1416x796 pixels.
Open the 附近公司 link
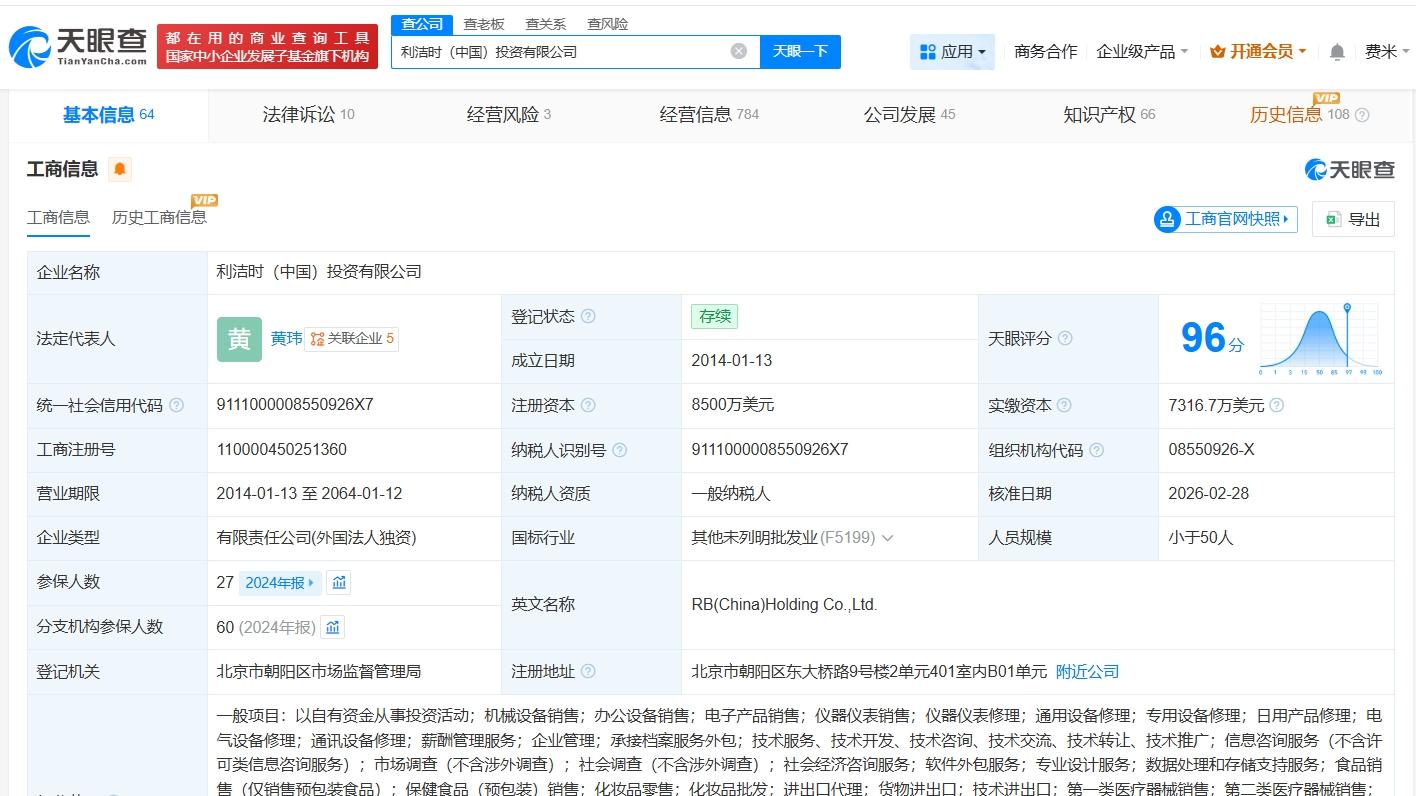pos(1087,671)
